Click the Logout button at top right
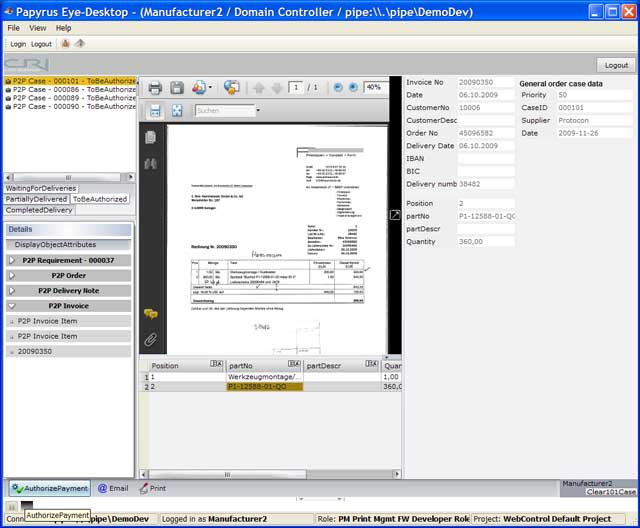The height and width of the screenshot is (528, 640). [x=616, y=65]
